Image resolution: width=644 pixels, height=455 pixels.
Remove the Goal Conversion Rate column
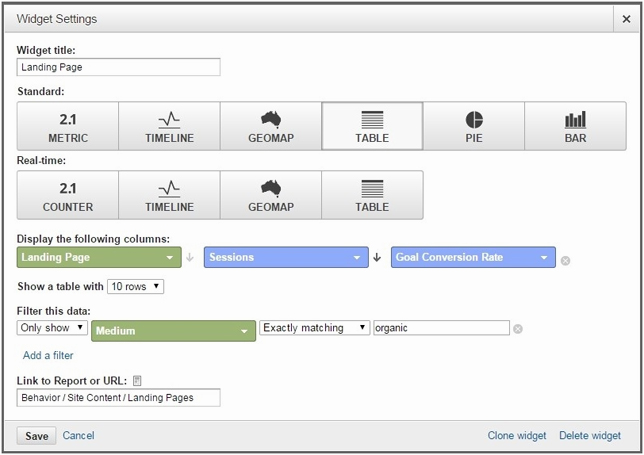pyautogui.click(x=565, y=261)
